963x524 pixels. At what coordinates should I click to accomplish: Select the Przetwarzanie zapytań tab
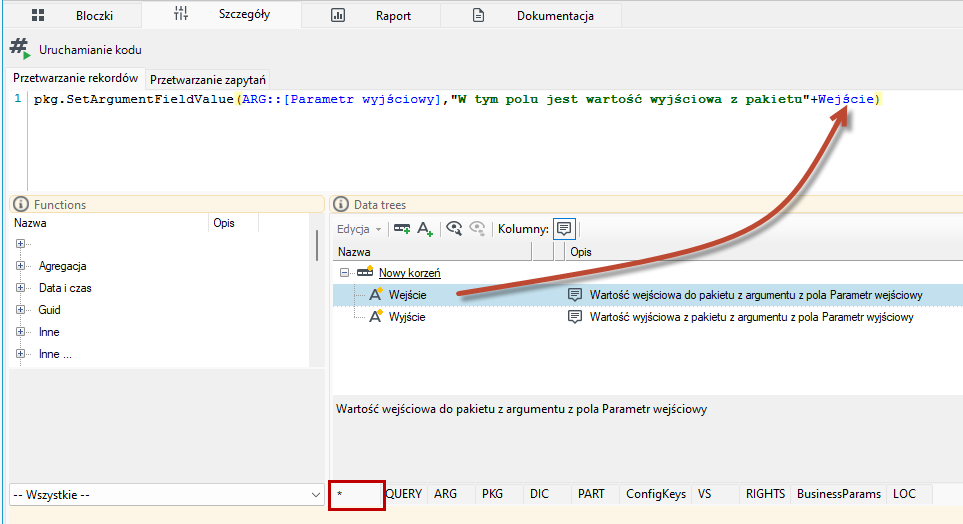click(208, 80)
